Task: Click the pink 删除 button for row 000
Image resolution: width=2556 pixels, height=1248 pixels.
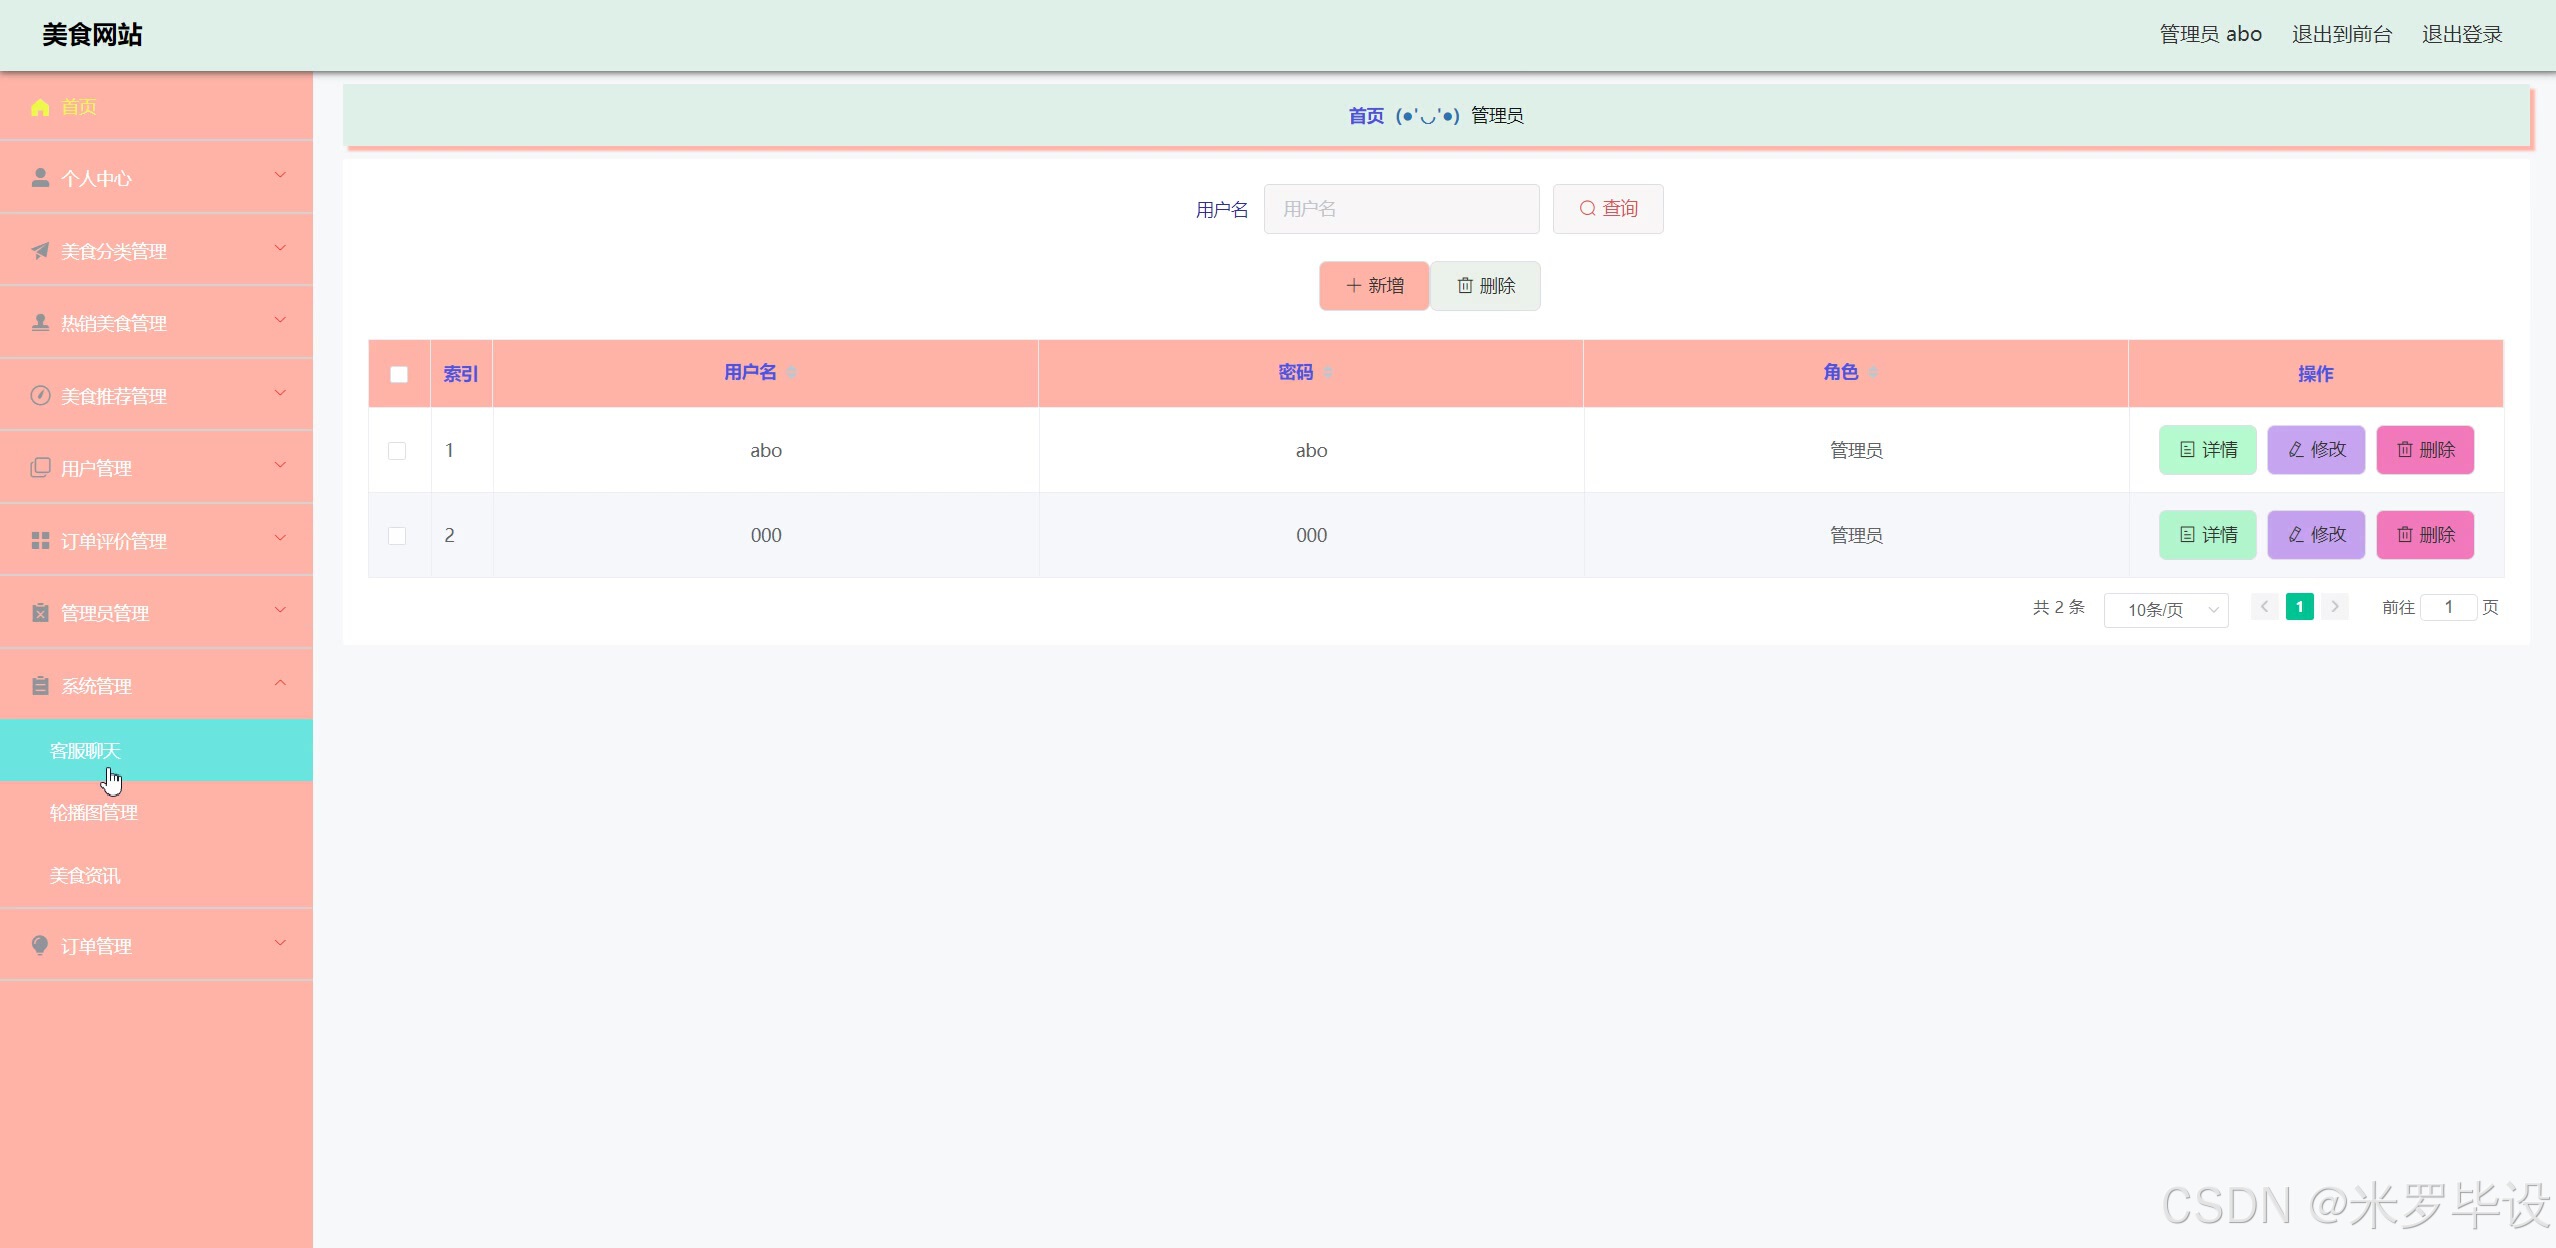Action: click(2424, 535)
